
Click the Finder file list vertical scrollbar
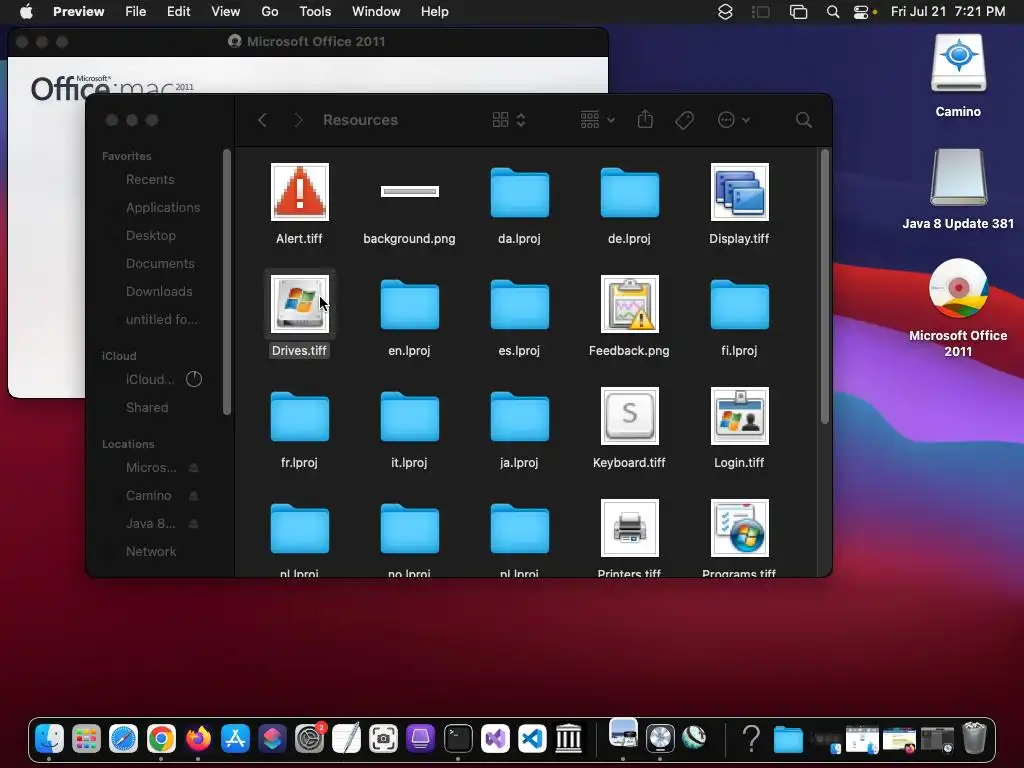(x=825, y=286)
